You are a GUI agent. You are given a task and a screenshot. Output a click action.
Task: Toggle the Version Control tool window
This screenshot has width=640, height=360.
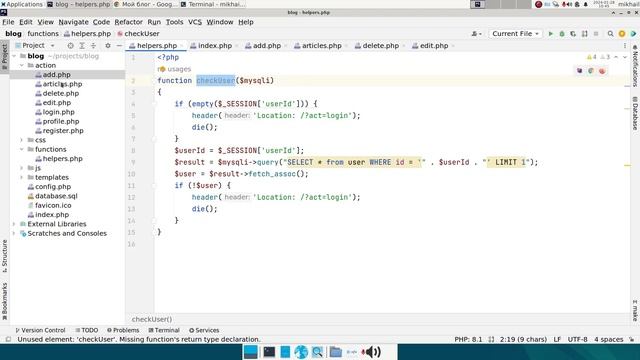coord(40,330)
